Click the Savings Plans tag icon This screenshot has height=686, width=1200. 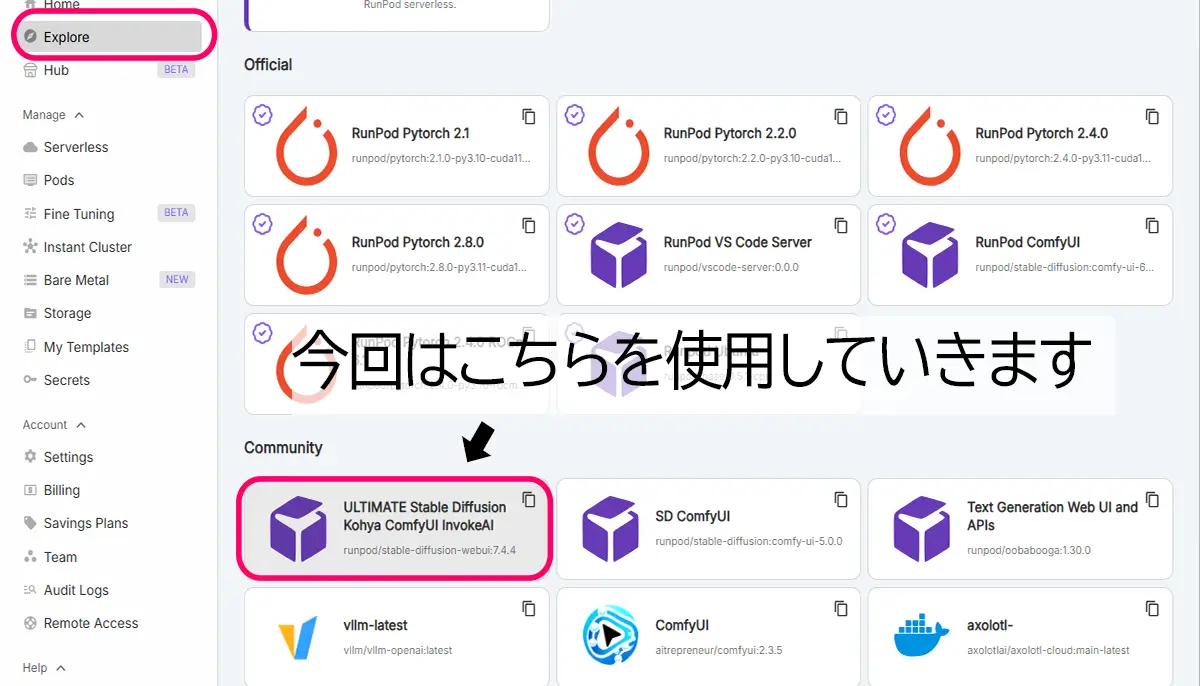coord(30,523)
